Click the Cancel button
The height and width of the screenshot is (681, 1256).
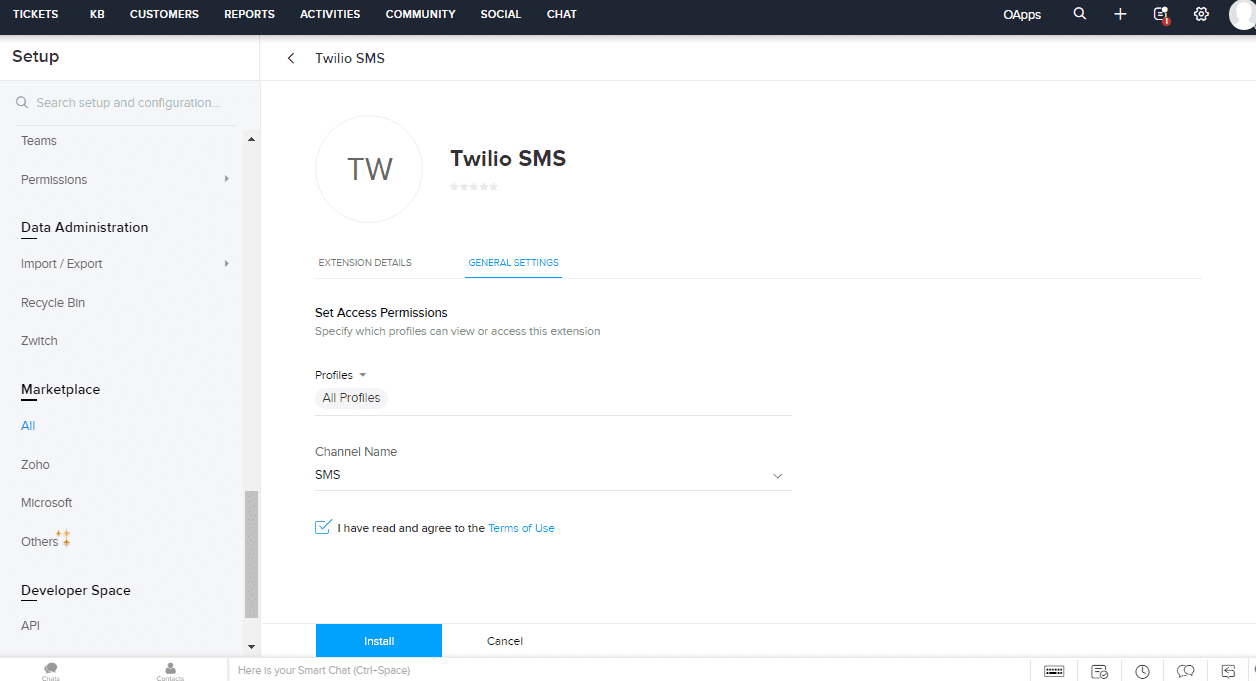coord(505,641)
